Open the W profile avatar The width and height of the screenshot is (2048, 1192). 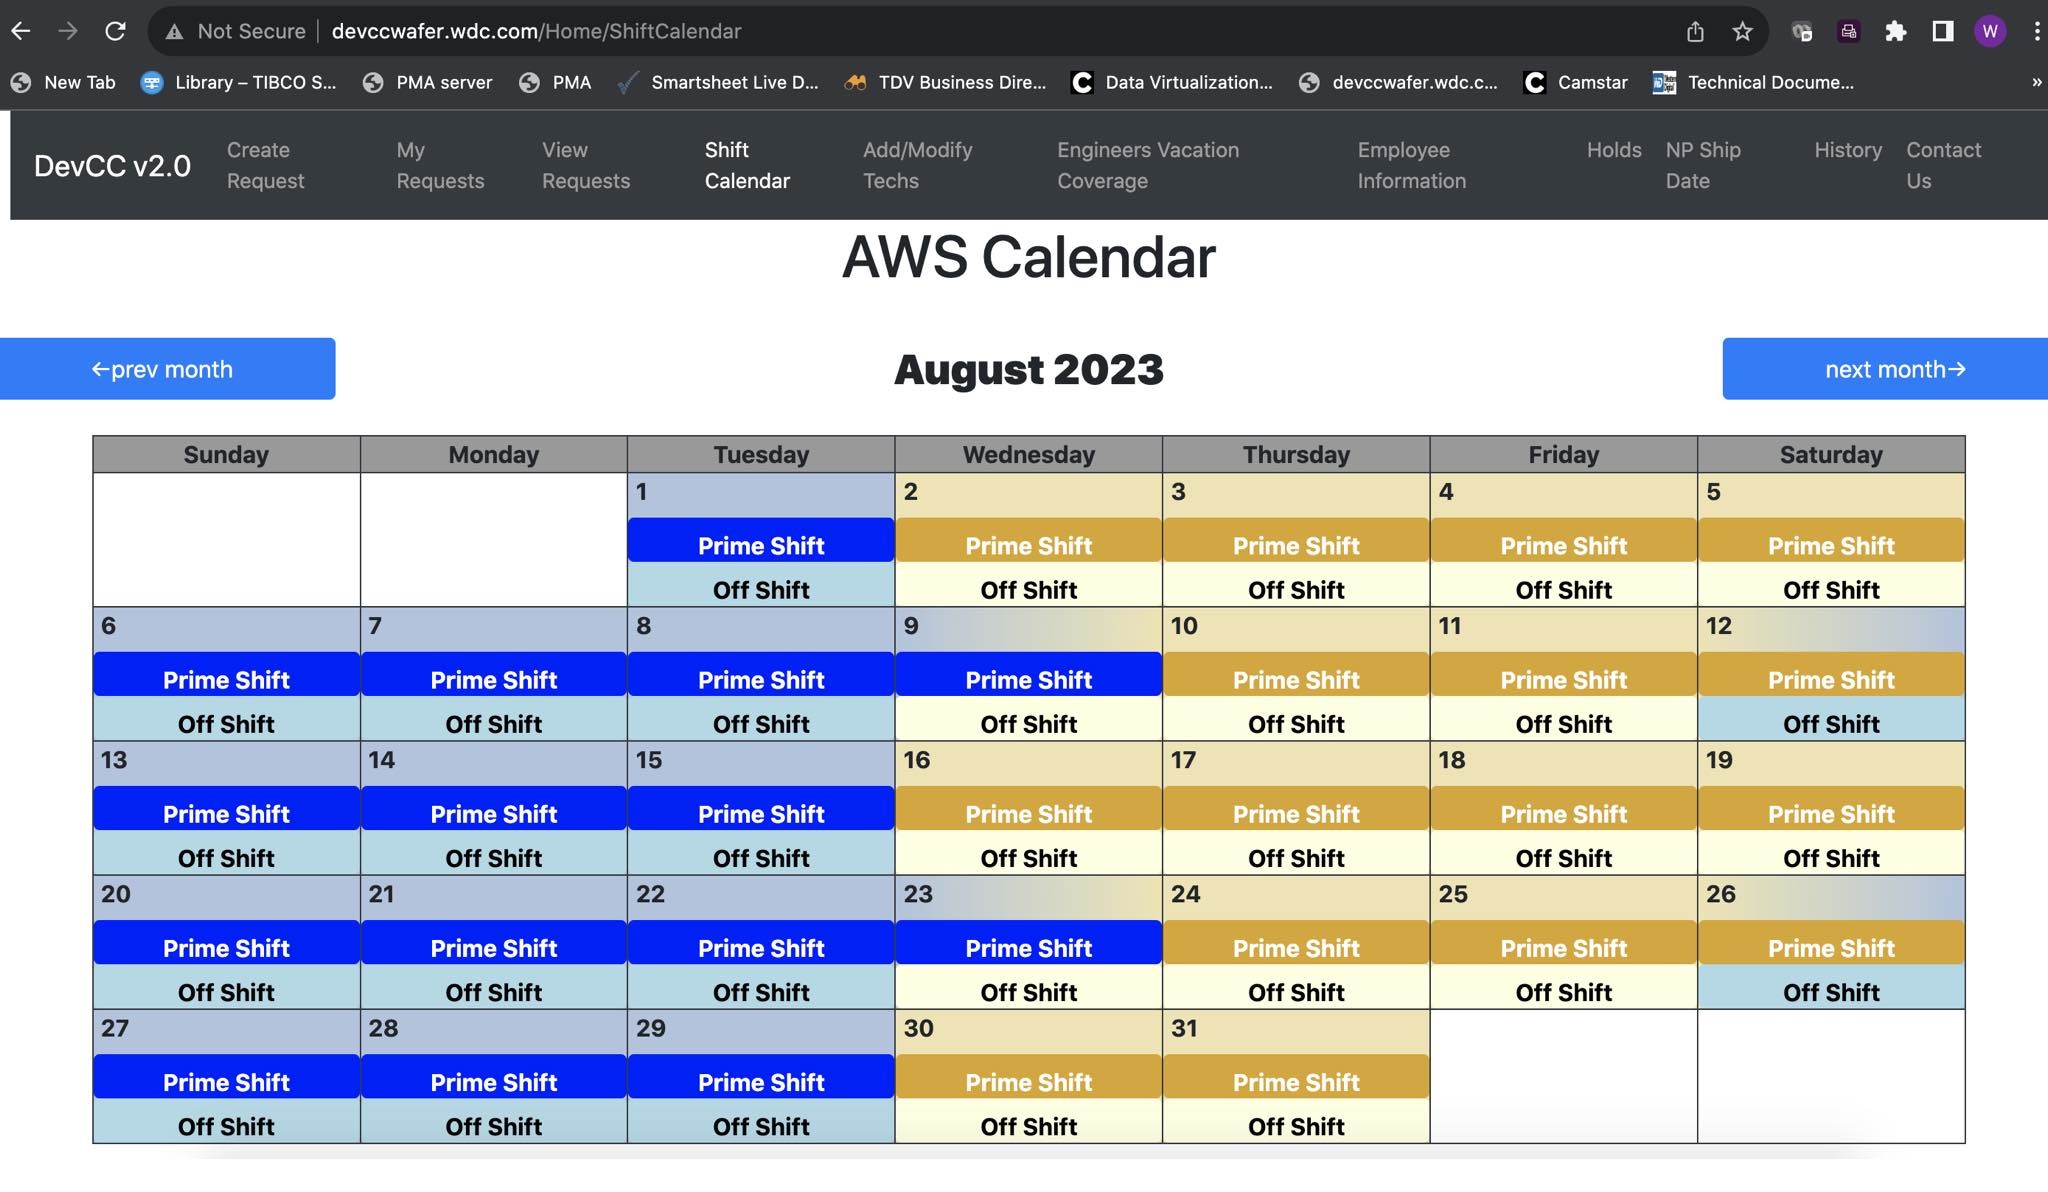click(1990, 32)
